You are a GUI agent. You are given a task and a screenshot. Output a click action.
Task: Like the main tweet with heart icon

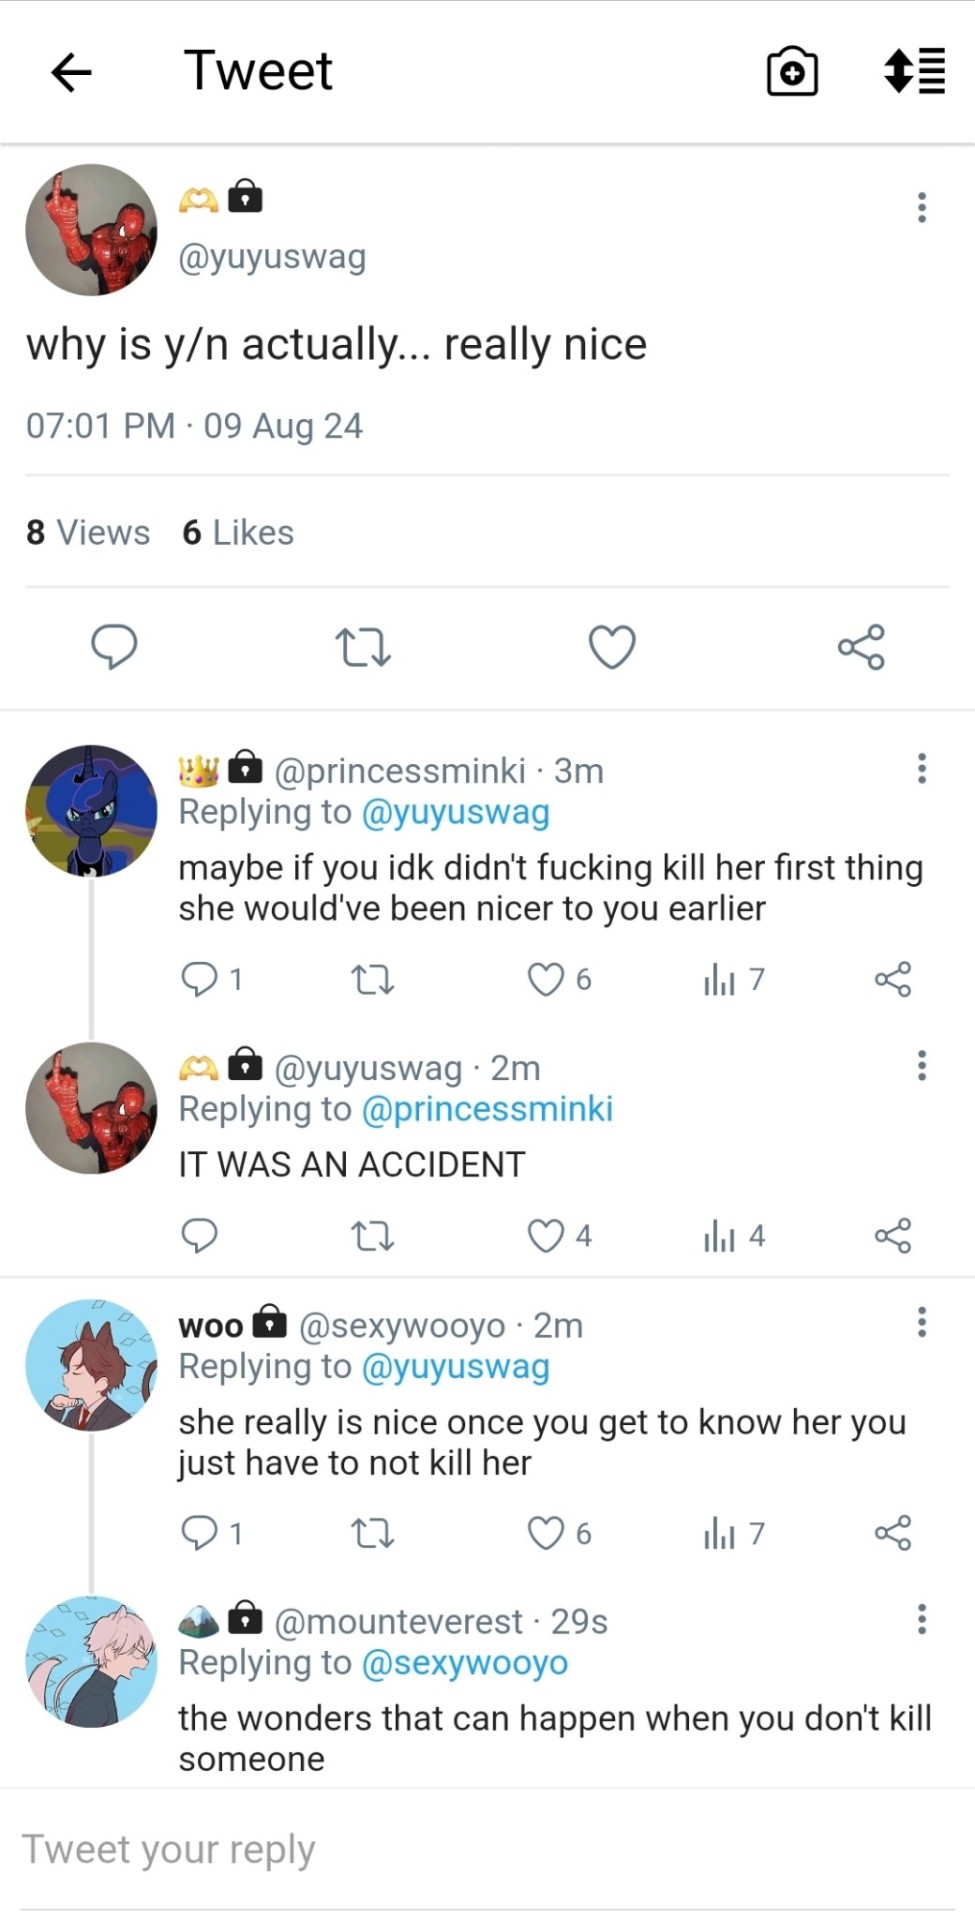(612, 646)
